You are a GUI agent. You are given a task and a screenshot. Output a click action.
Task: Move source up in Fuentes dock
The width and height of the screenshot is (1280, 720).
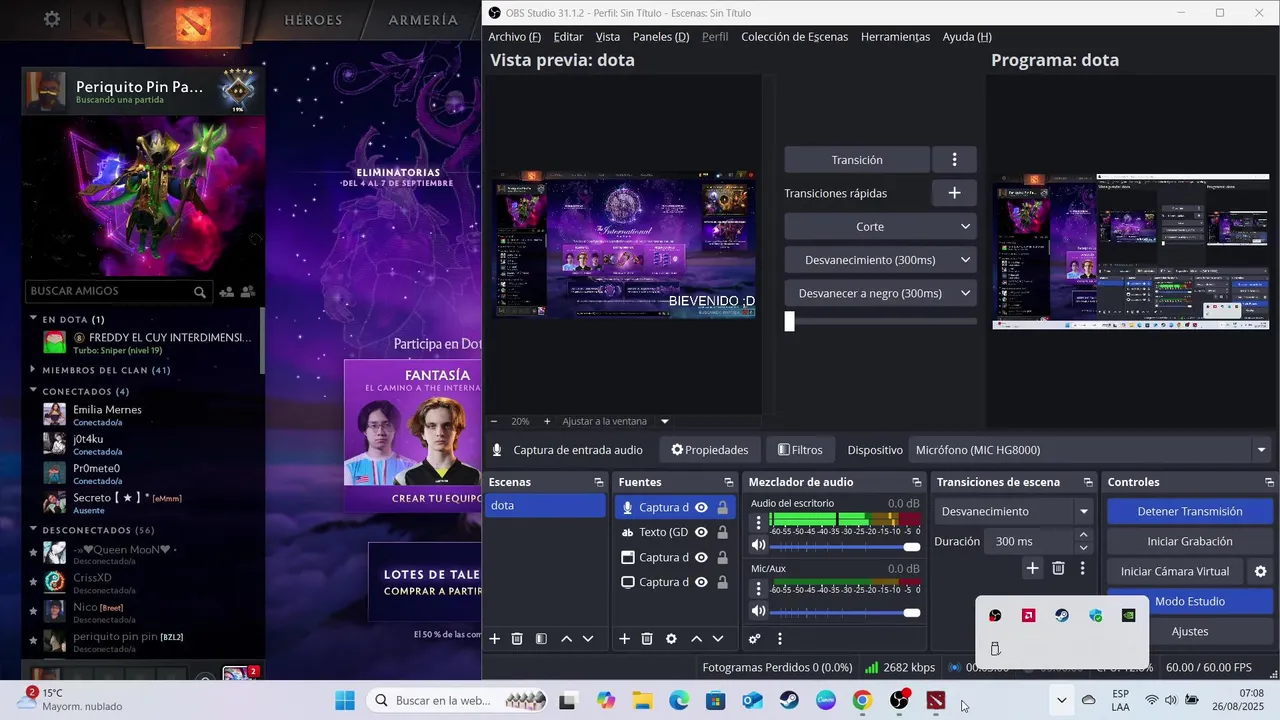click(696, 639)
